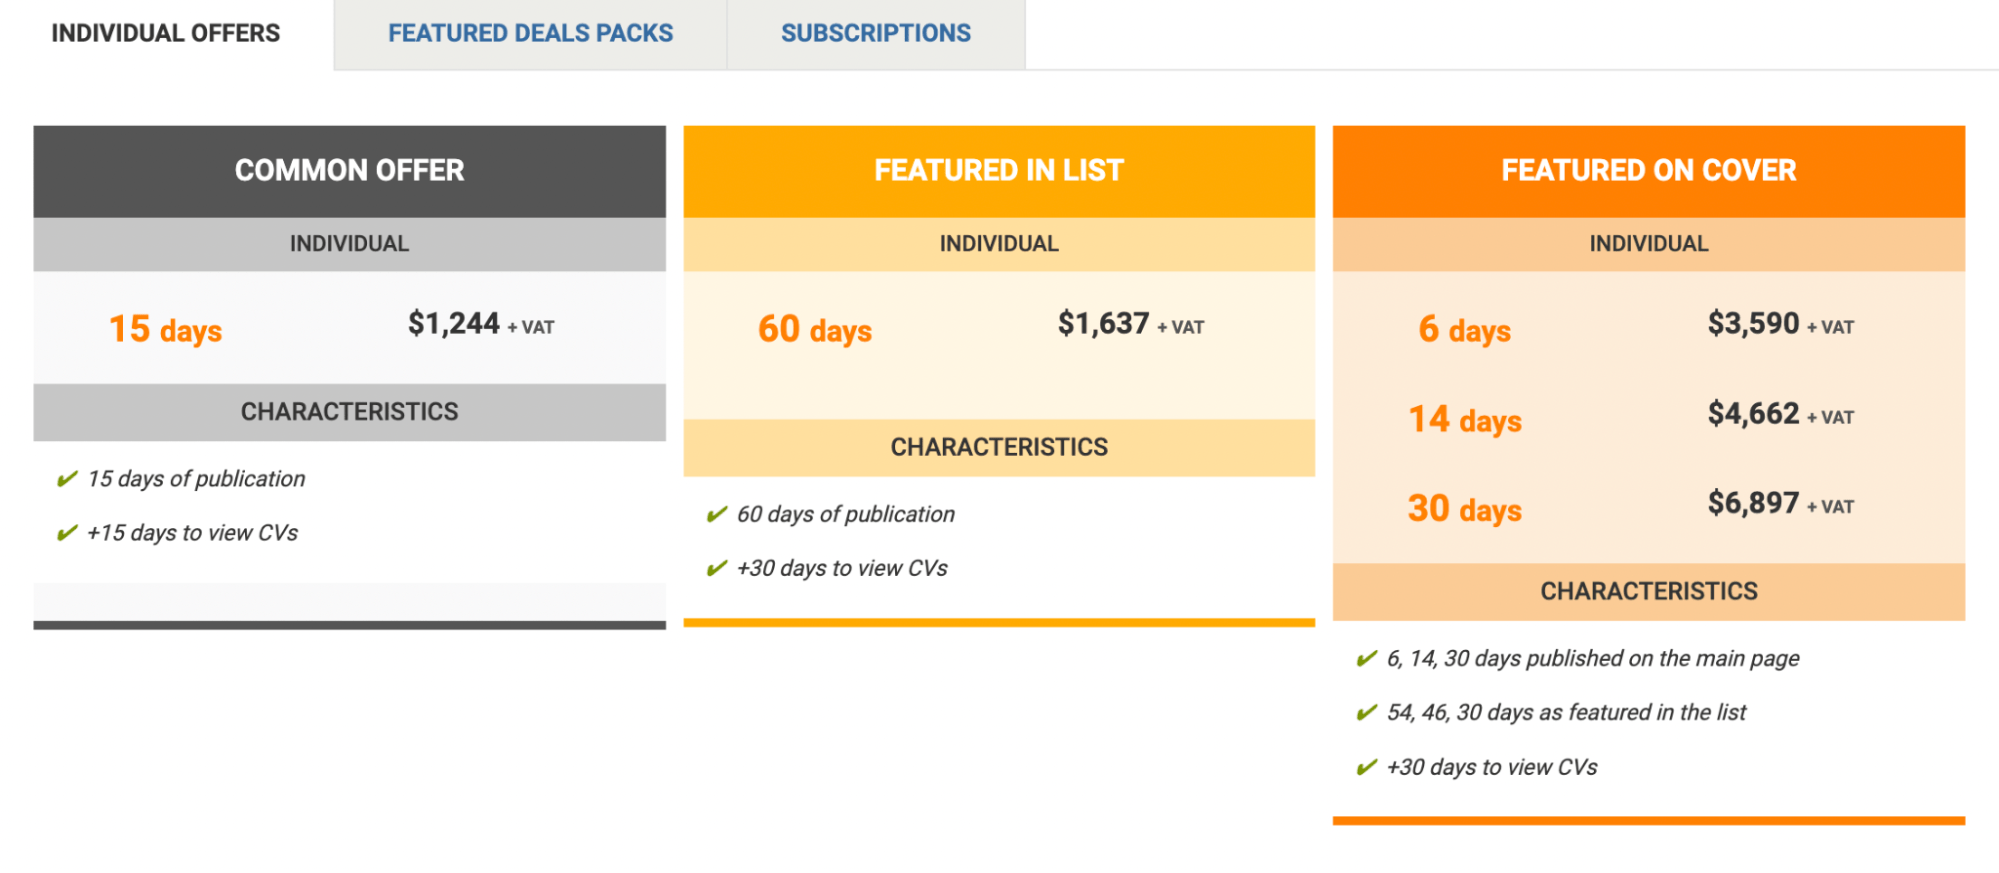
Task: Choose the 30 days cover option
Action: (x=1464, y=509)
